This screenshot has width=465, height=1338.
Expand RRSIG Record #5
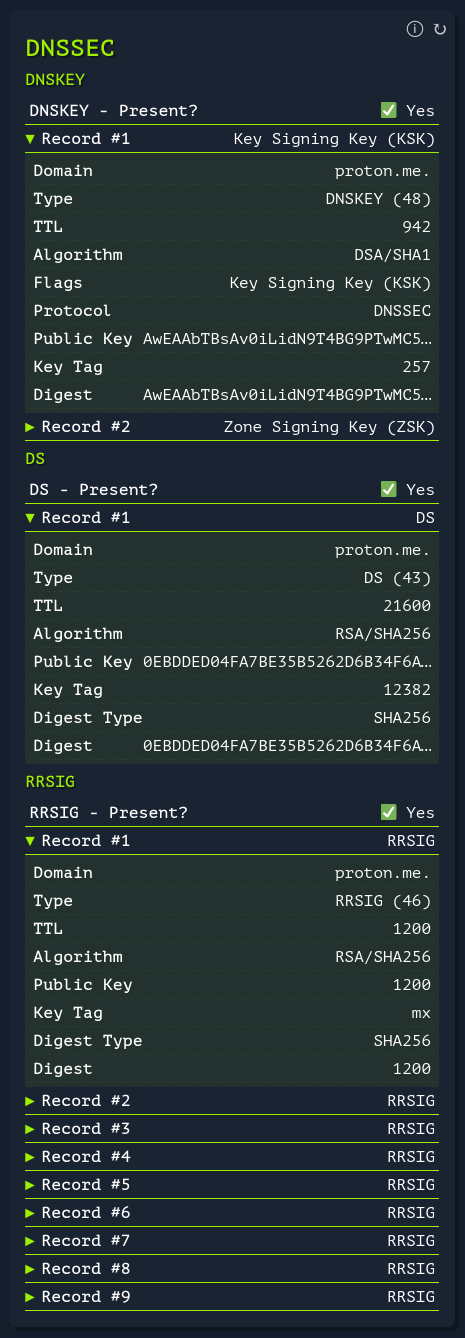tap(232, 1185)
